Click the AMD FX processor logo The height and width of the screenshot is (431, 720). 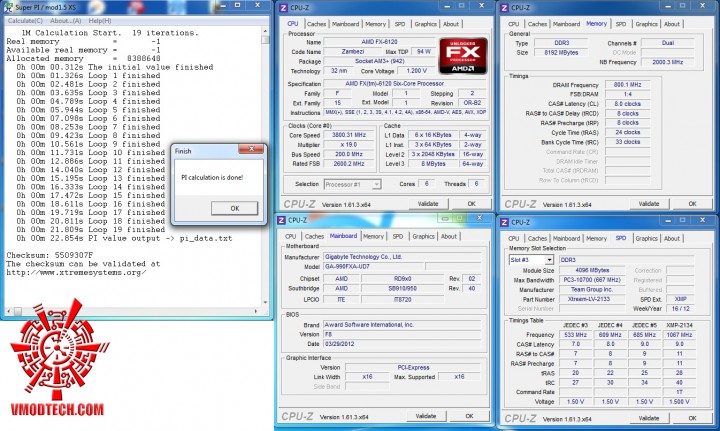[463, 56]
